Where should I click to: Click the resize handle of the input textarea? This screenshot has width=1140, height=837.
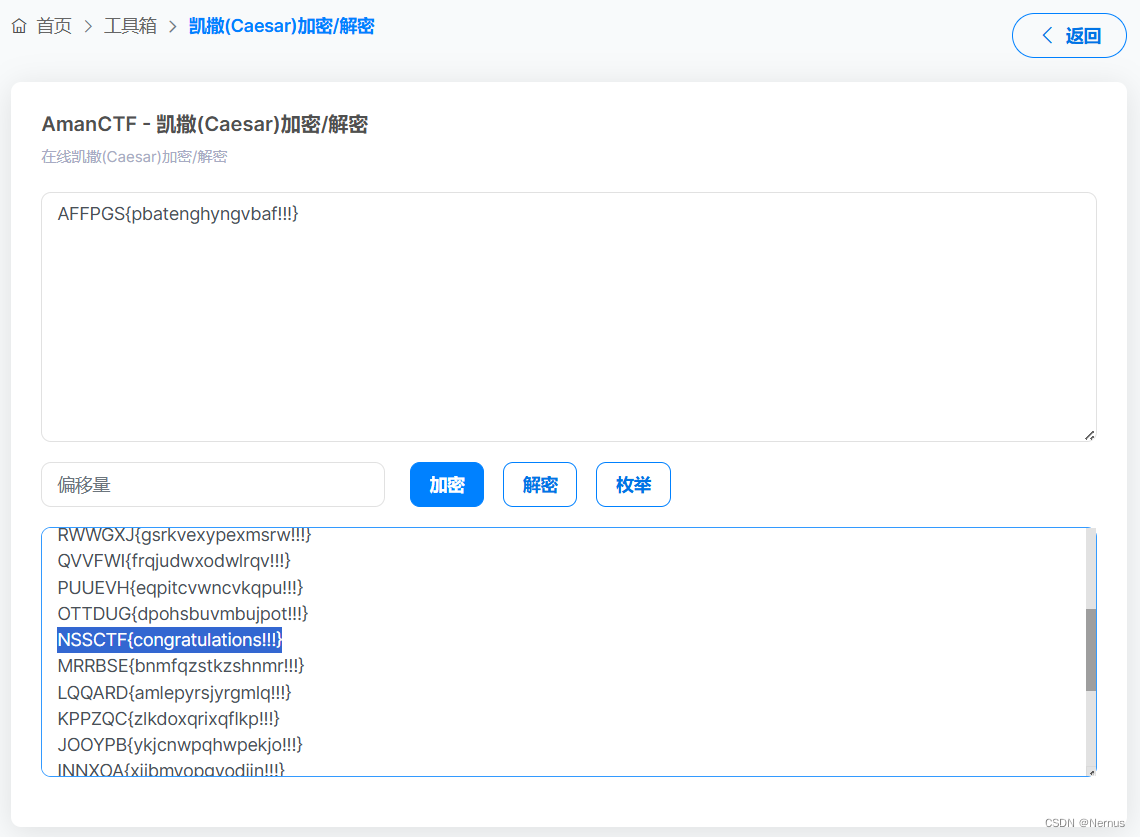[x=1089, y=434]
